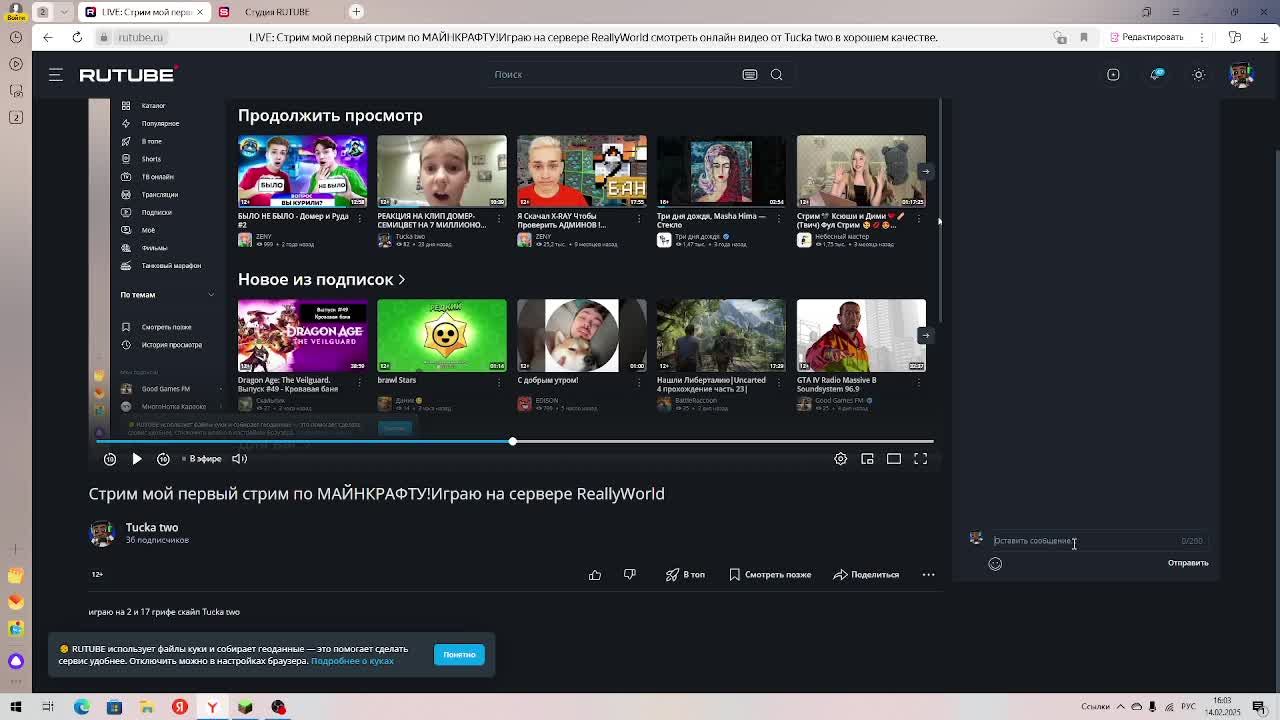This screenshot has height=720, width=1280.
Task: Open the taskbar clock and date
Action: pyautogui.click(x=1222, y=707)
